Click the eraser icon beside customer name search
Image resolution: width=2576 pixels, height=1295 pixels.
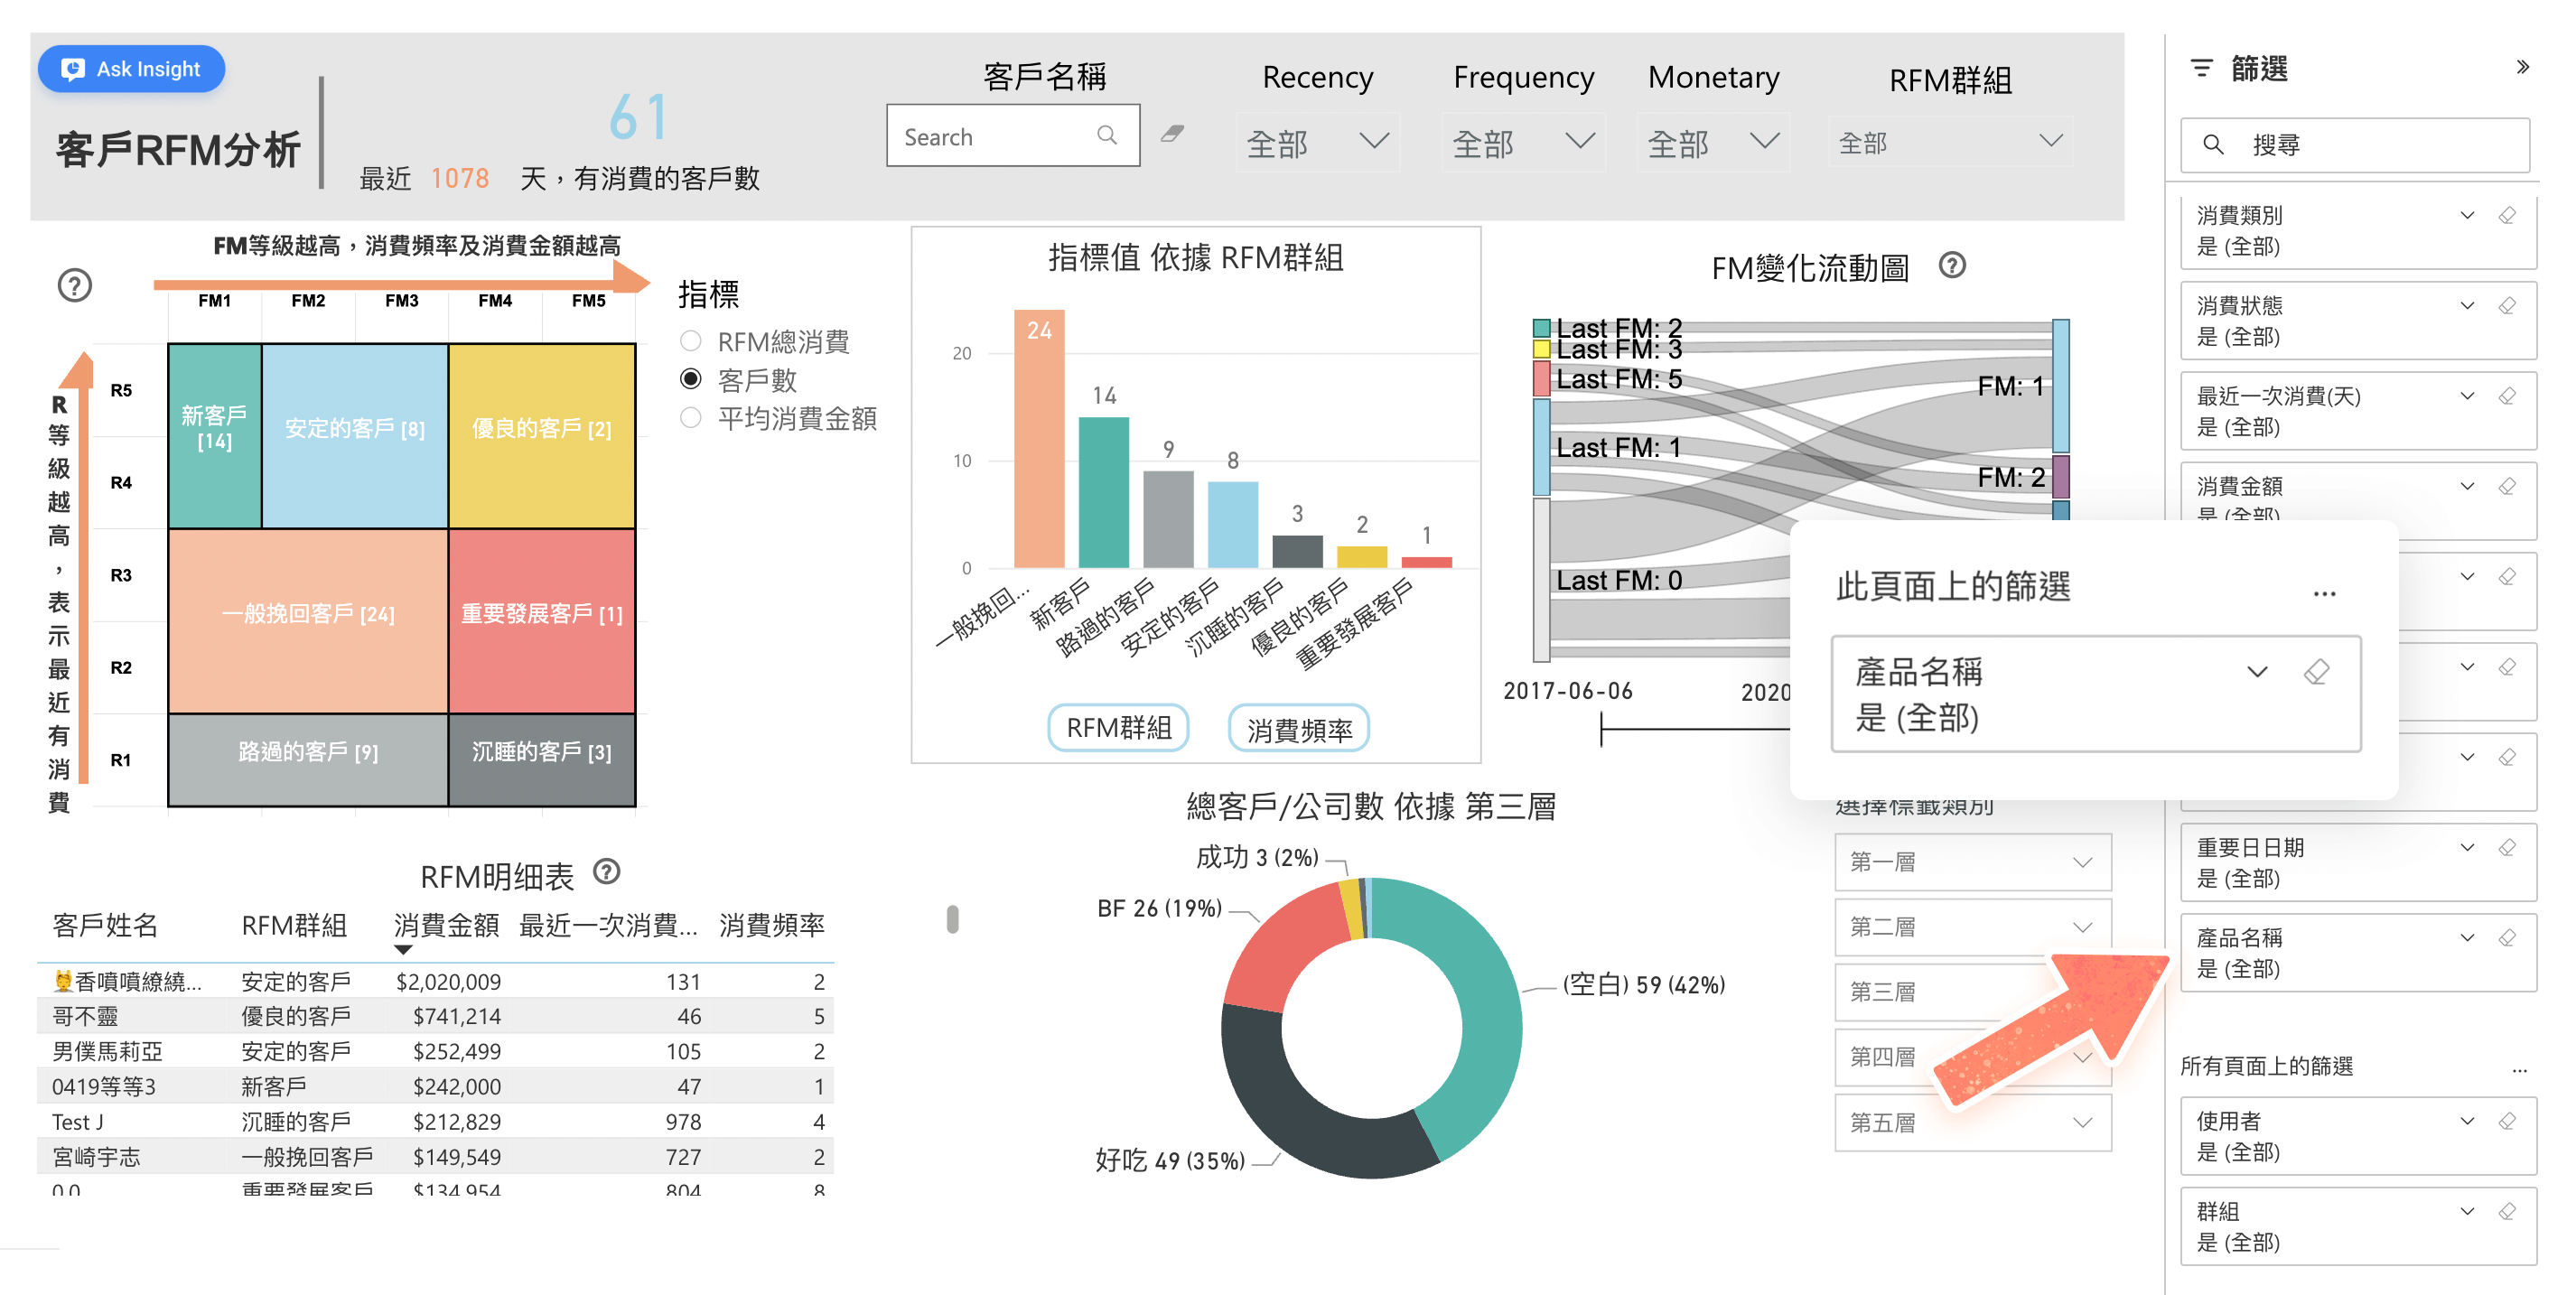pyautogui.click(x=1172, y=134)
